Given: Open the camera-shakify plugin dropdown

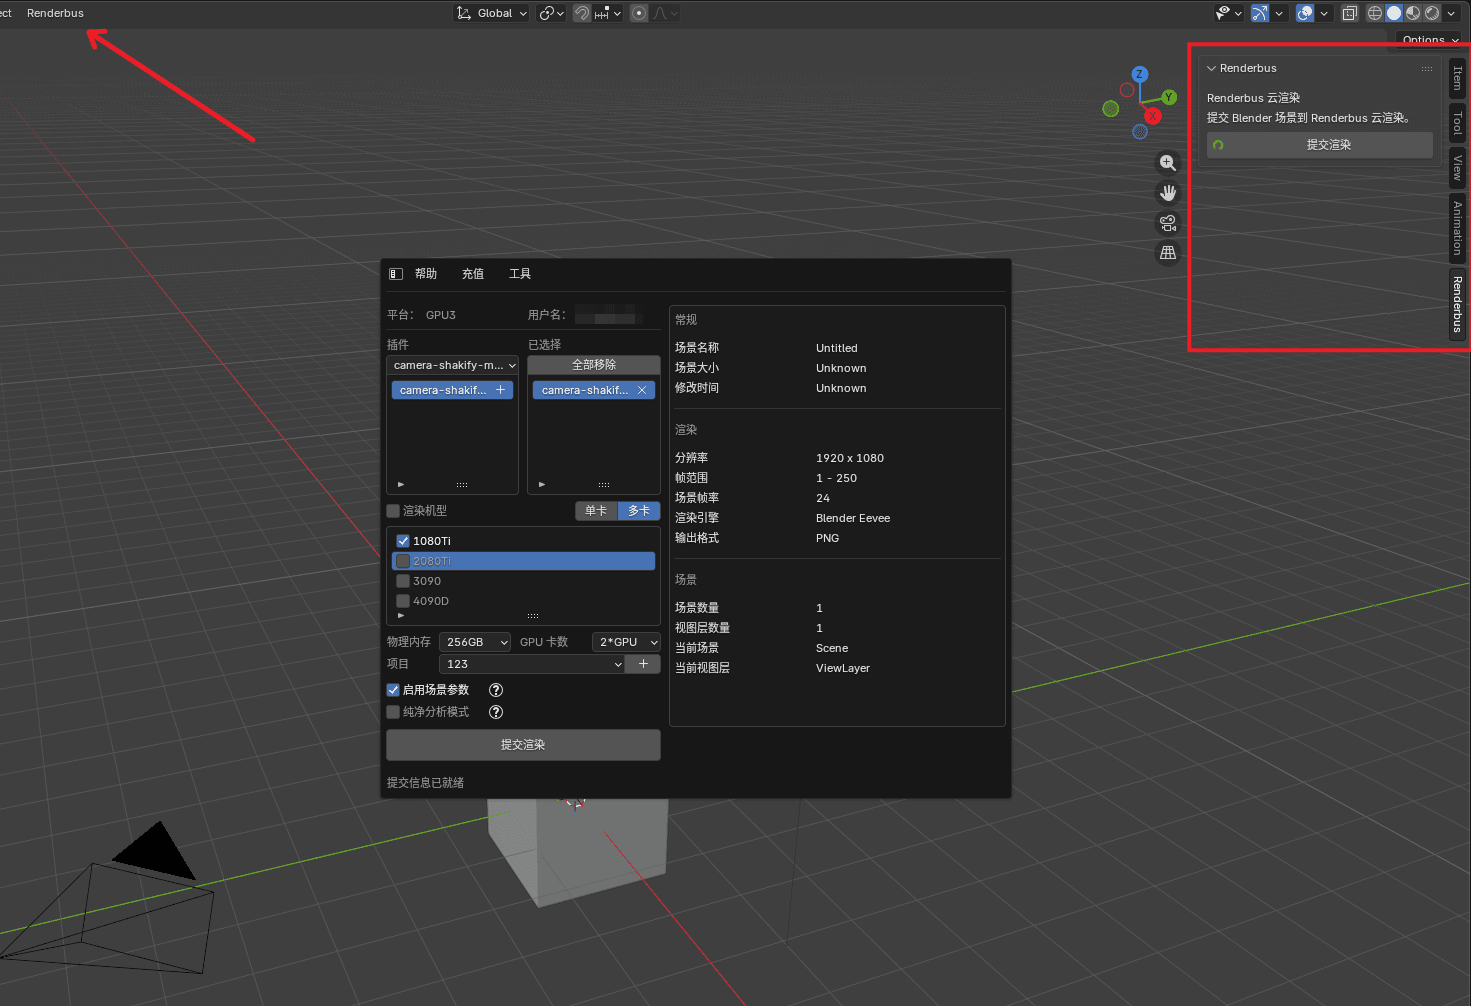Looking at the screenshot, I should pyautogui.click(x=453, y=365).
